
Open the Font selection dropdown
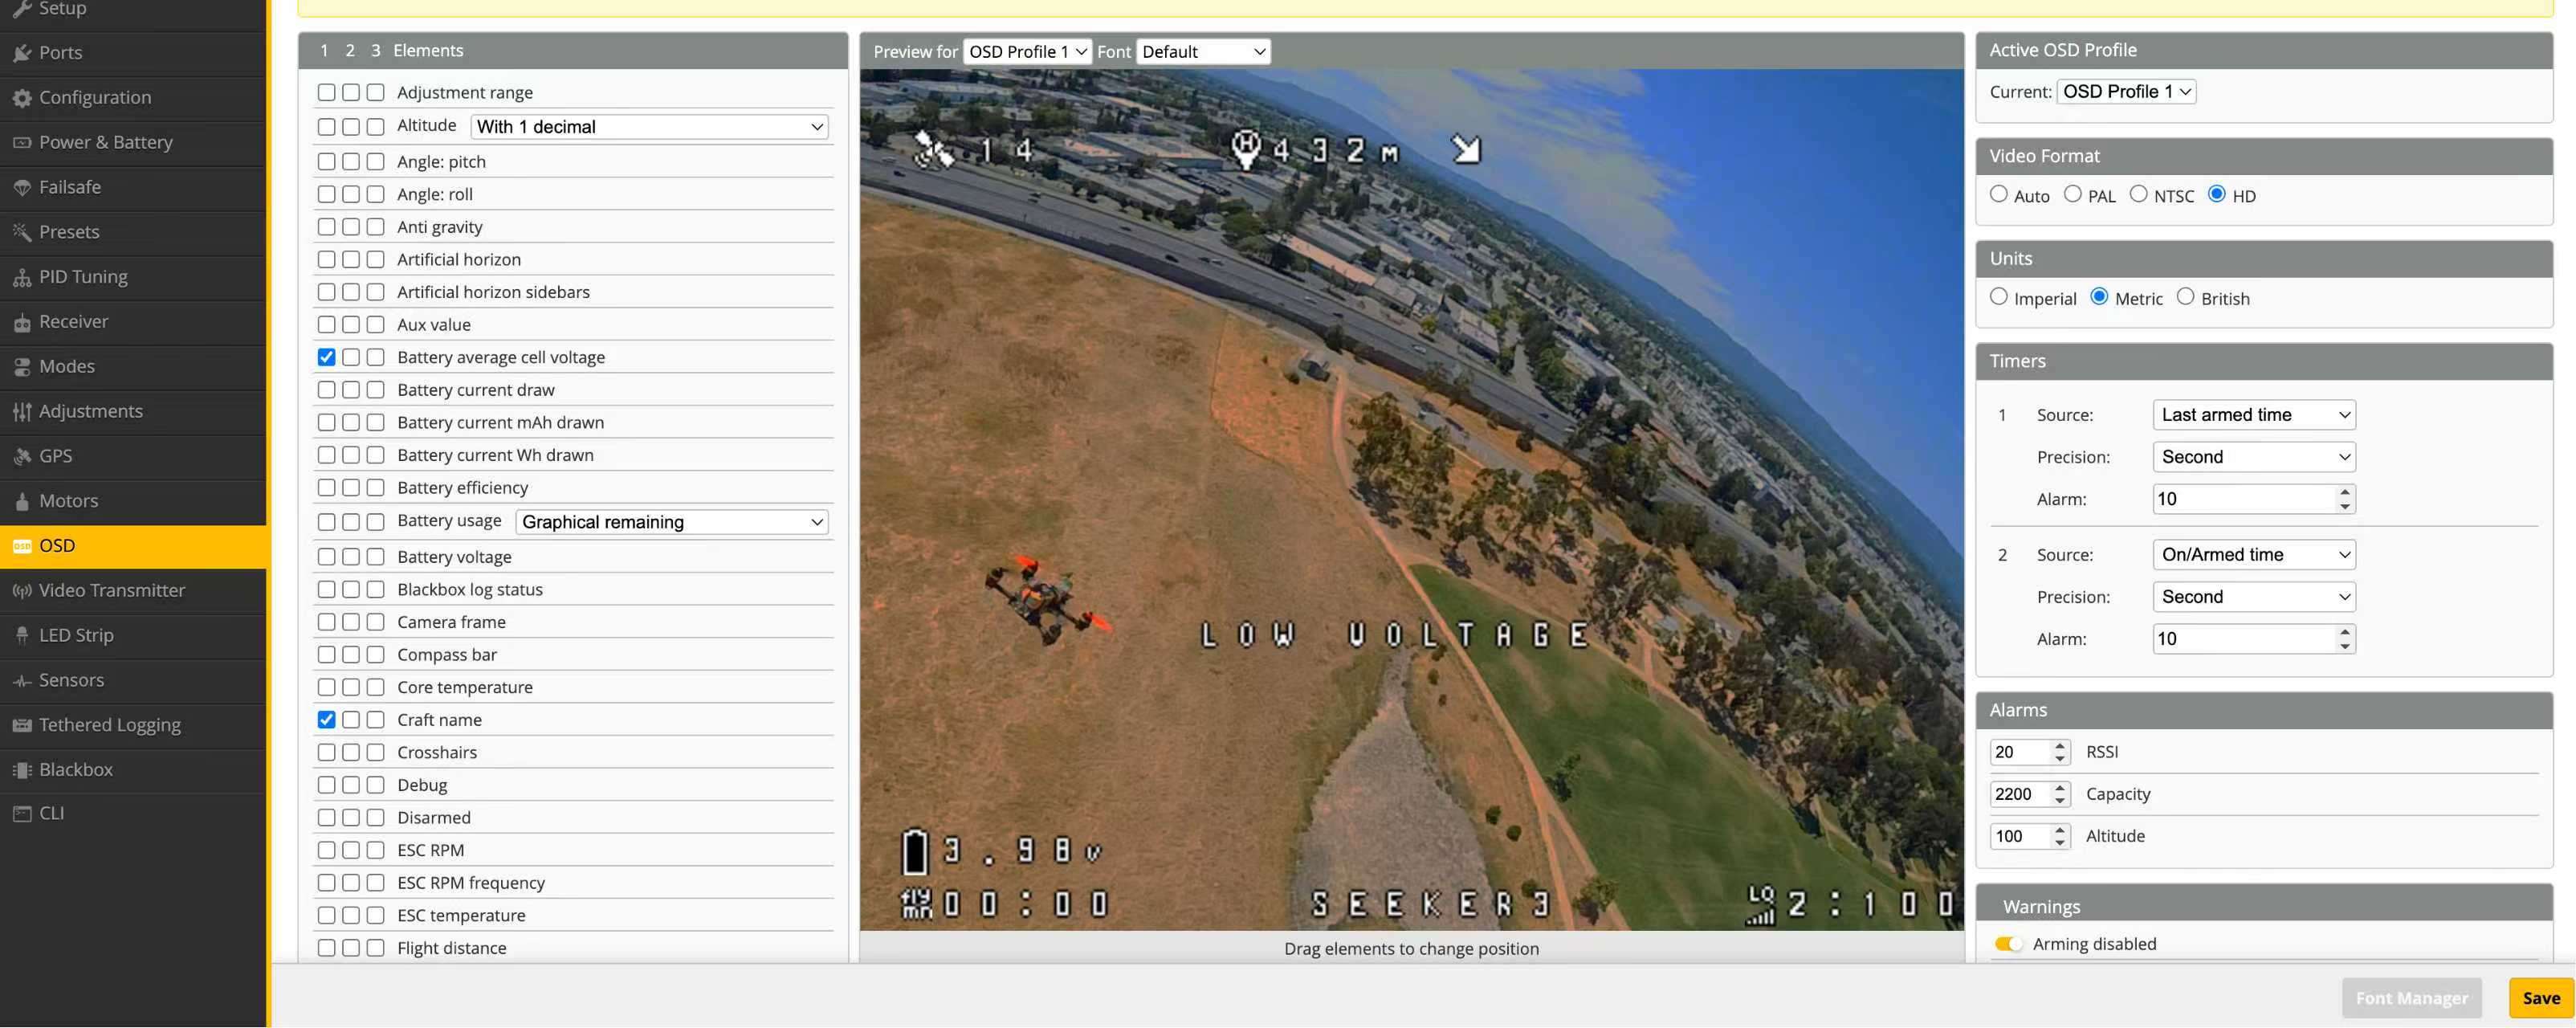point(1203,51)
